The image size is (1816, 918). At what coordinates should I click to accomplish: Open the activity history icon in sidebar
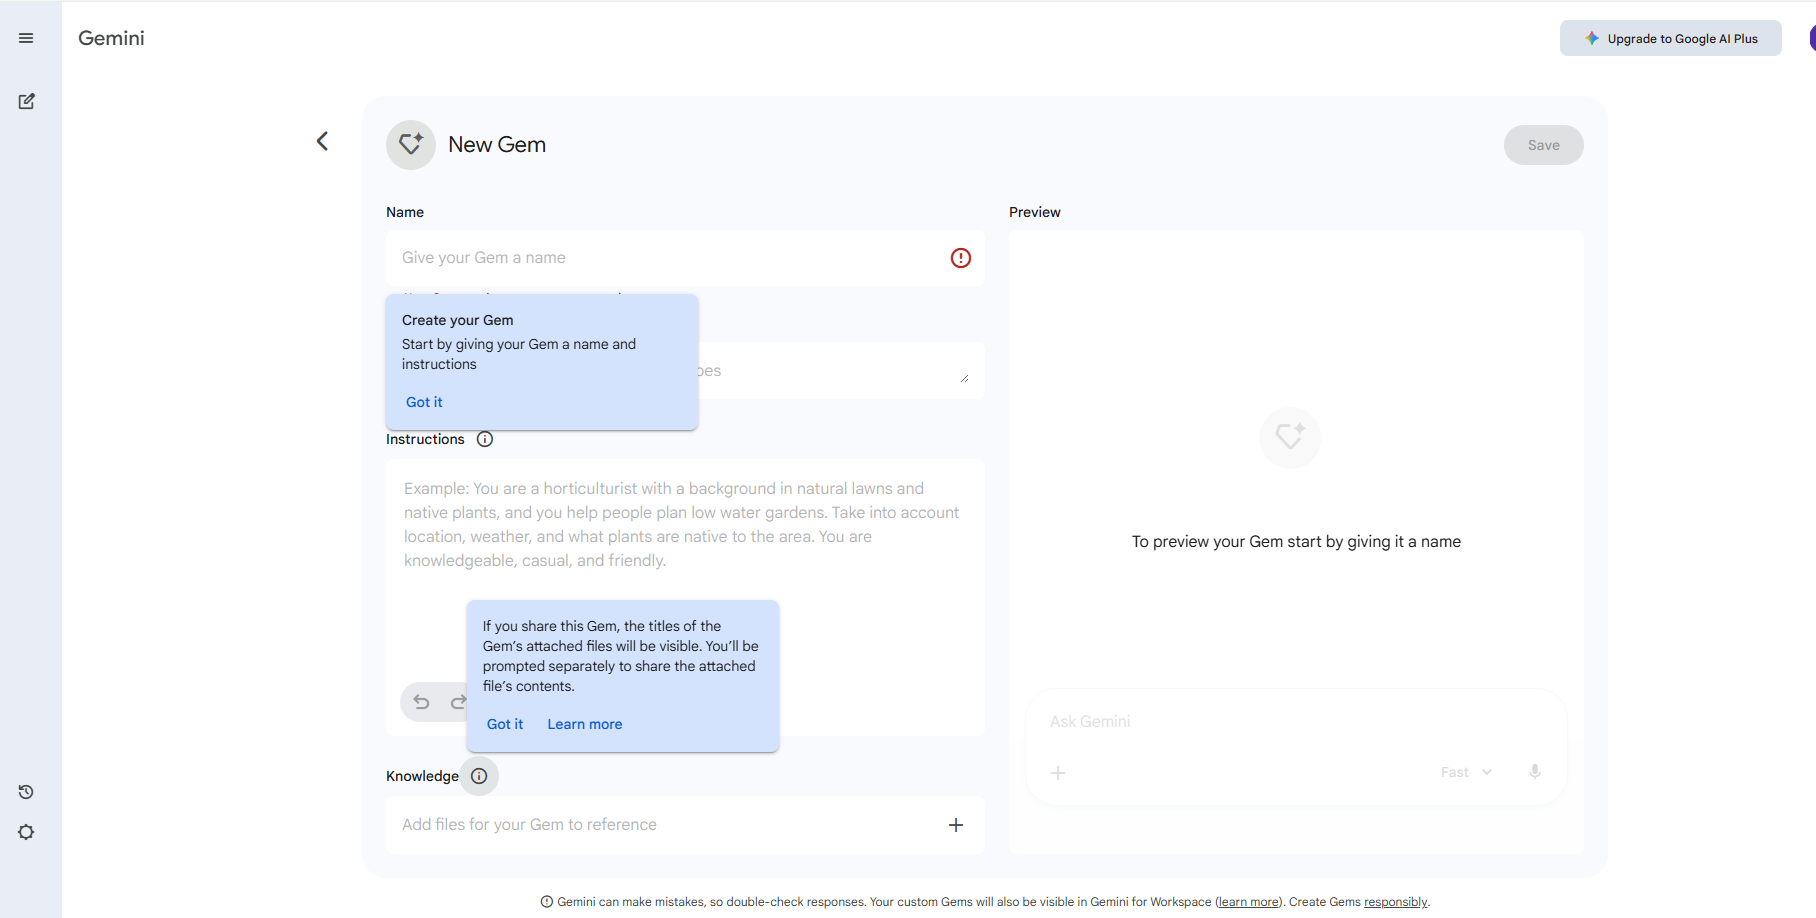pos(26,792)
